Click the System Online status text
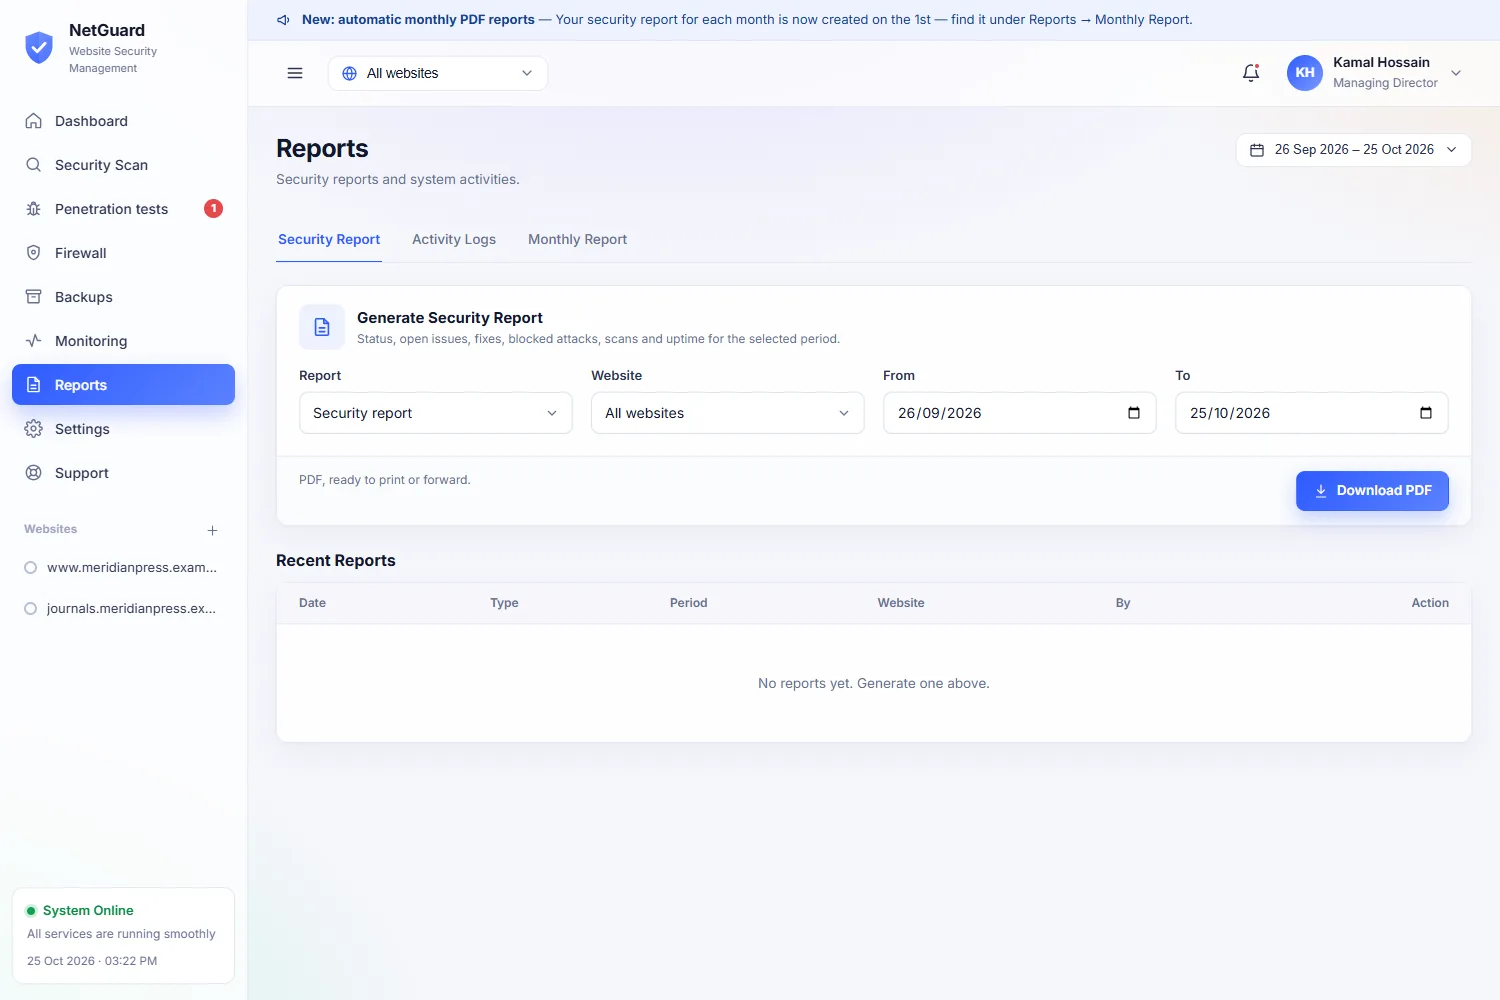1500x1000 pixels. 88,911
